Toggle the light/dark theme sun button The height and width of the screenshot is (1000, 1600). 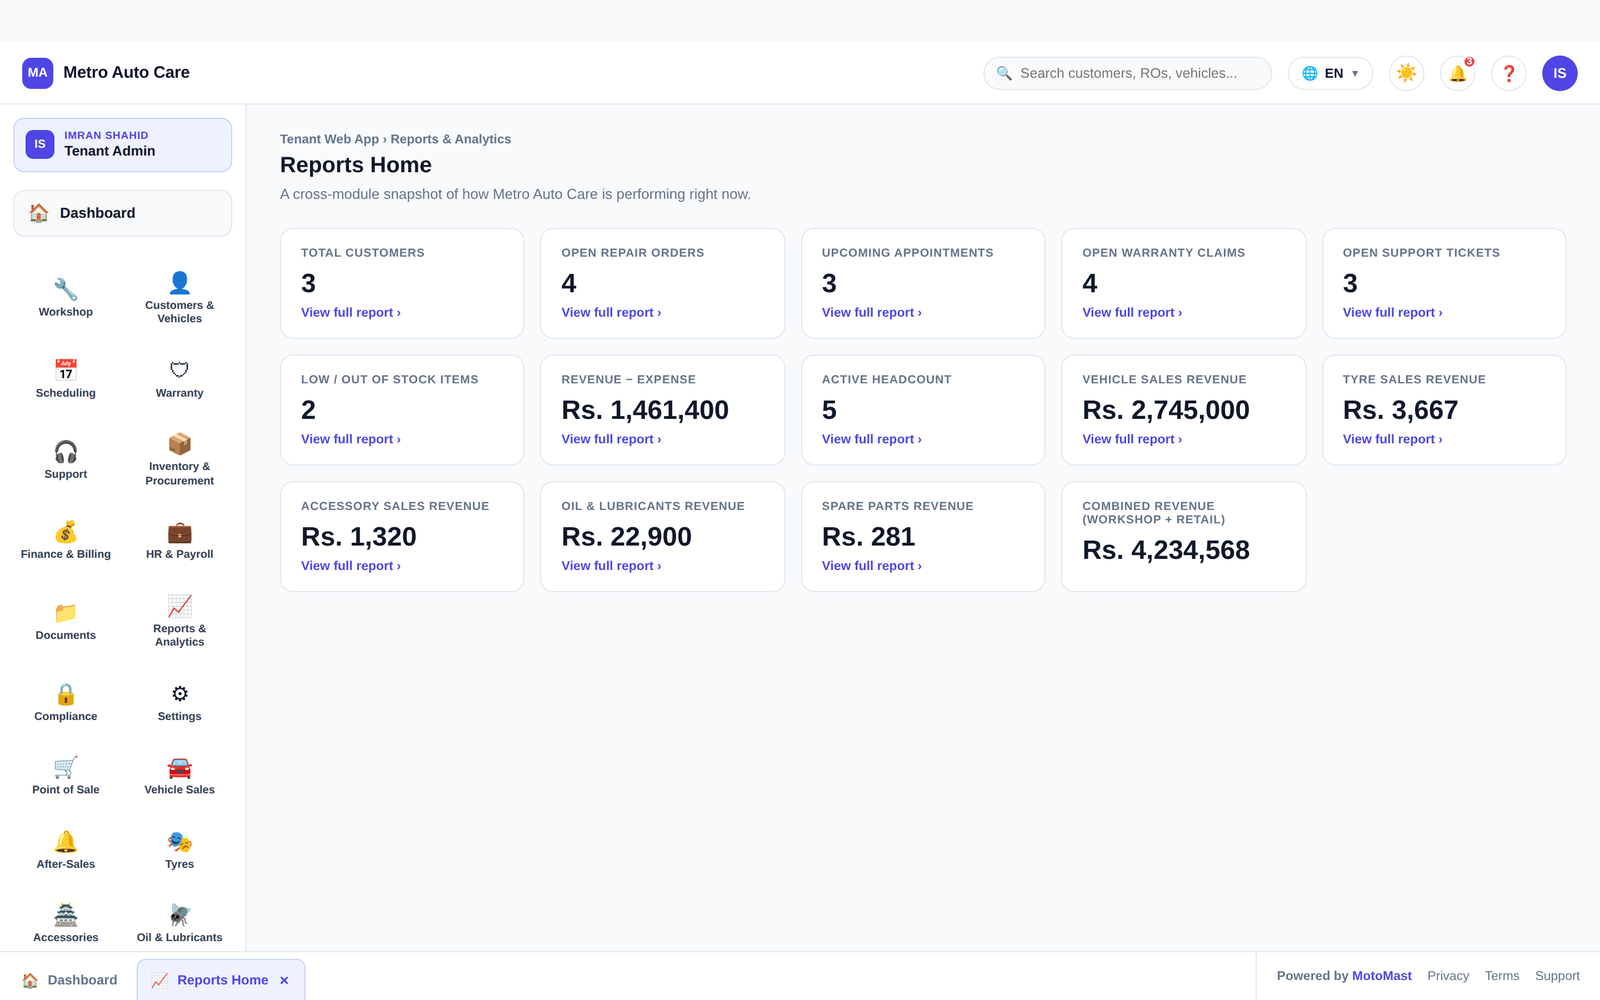[x=1406, y=73]
